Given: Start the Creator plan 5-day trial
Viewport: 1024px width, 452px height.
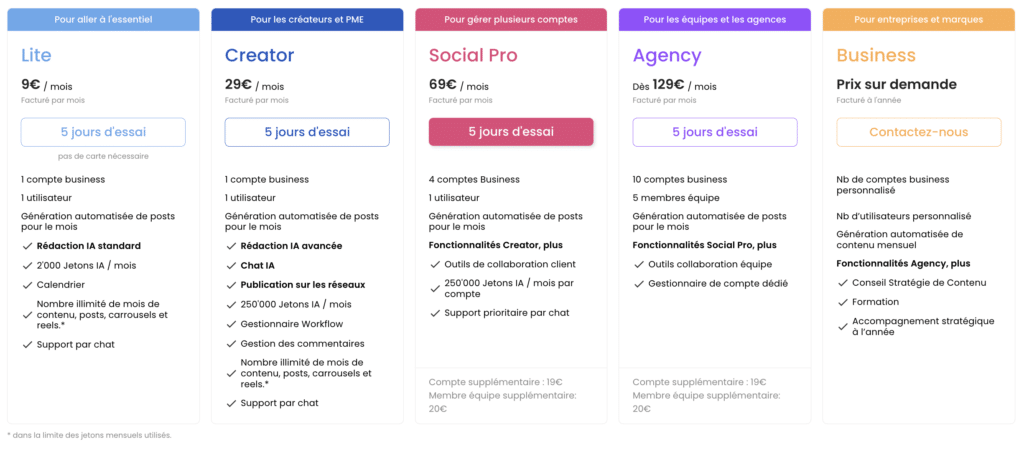Looking at the screenshot, I should tap(307, 132).
